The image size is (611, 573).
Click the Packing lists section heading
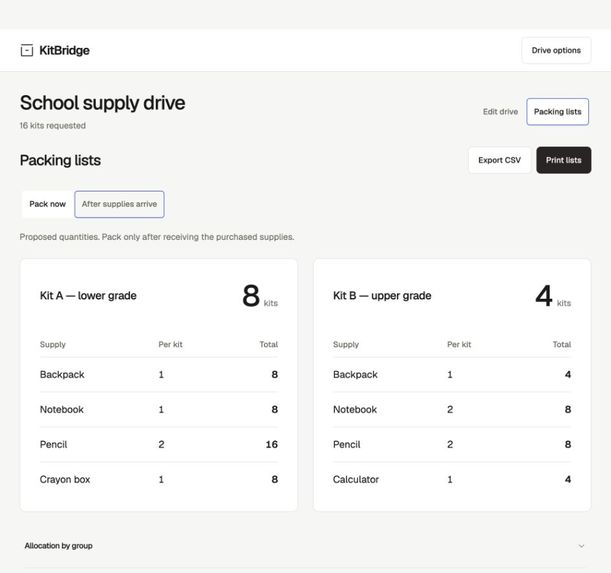pyautogui.click(x=60, y=160)
